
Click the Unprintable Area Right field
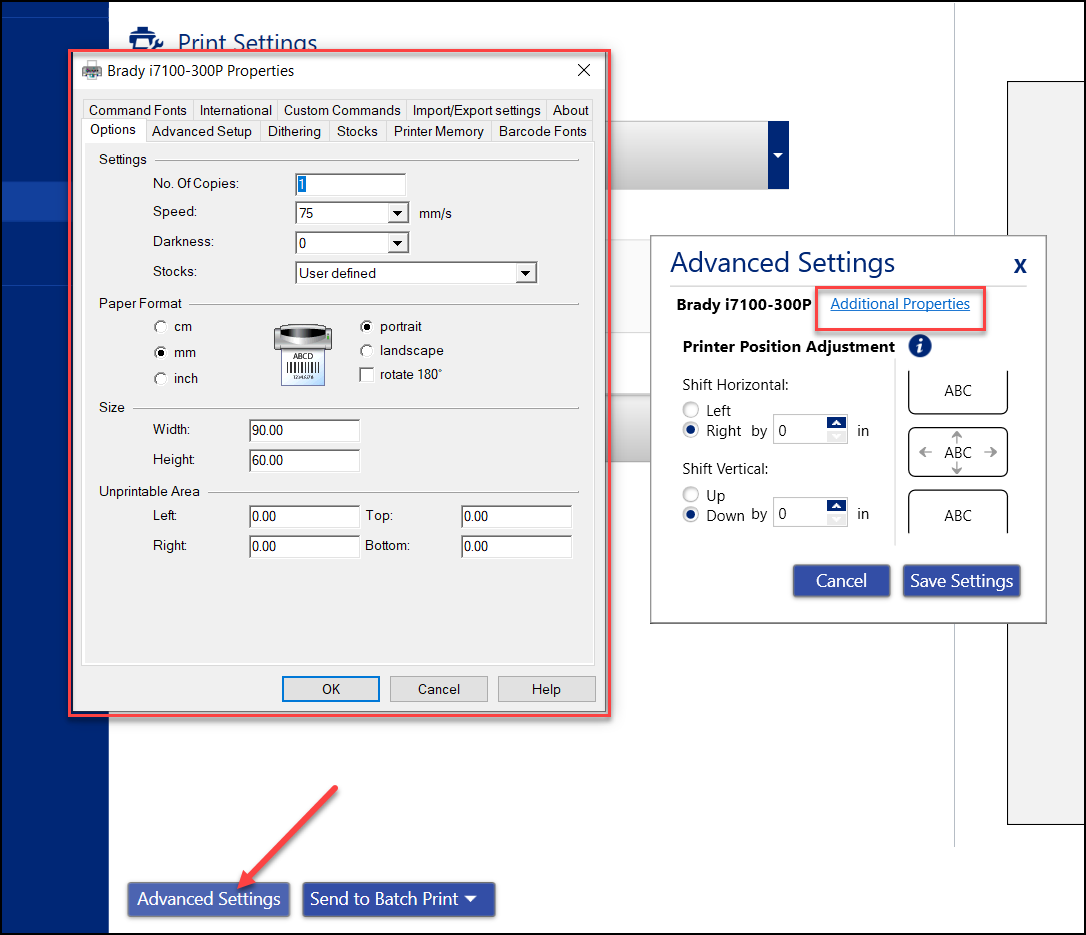click(304, 546)
